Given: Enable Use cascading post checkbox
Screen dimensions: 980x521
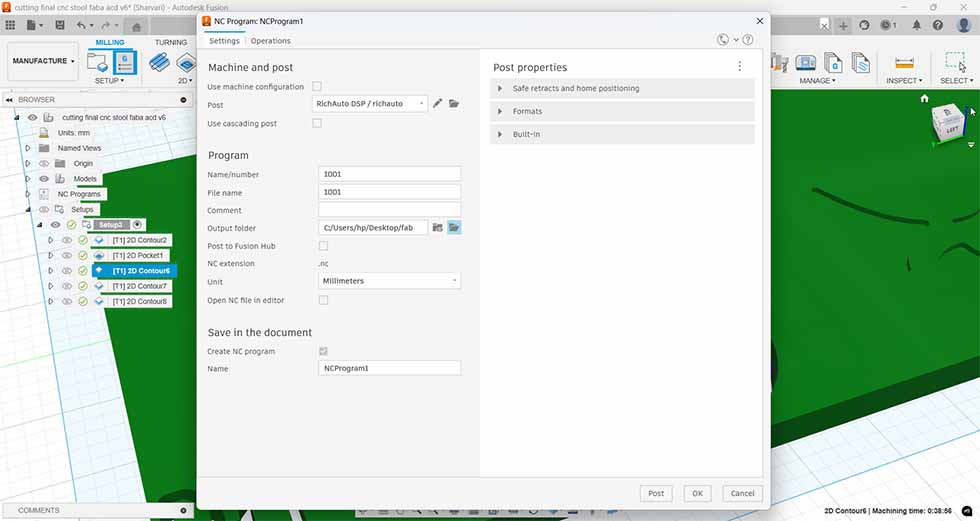Looking at the screenshot, I should [317, 123].
